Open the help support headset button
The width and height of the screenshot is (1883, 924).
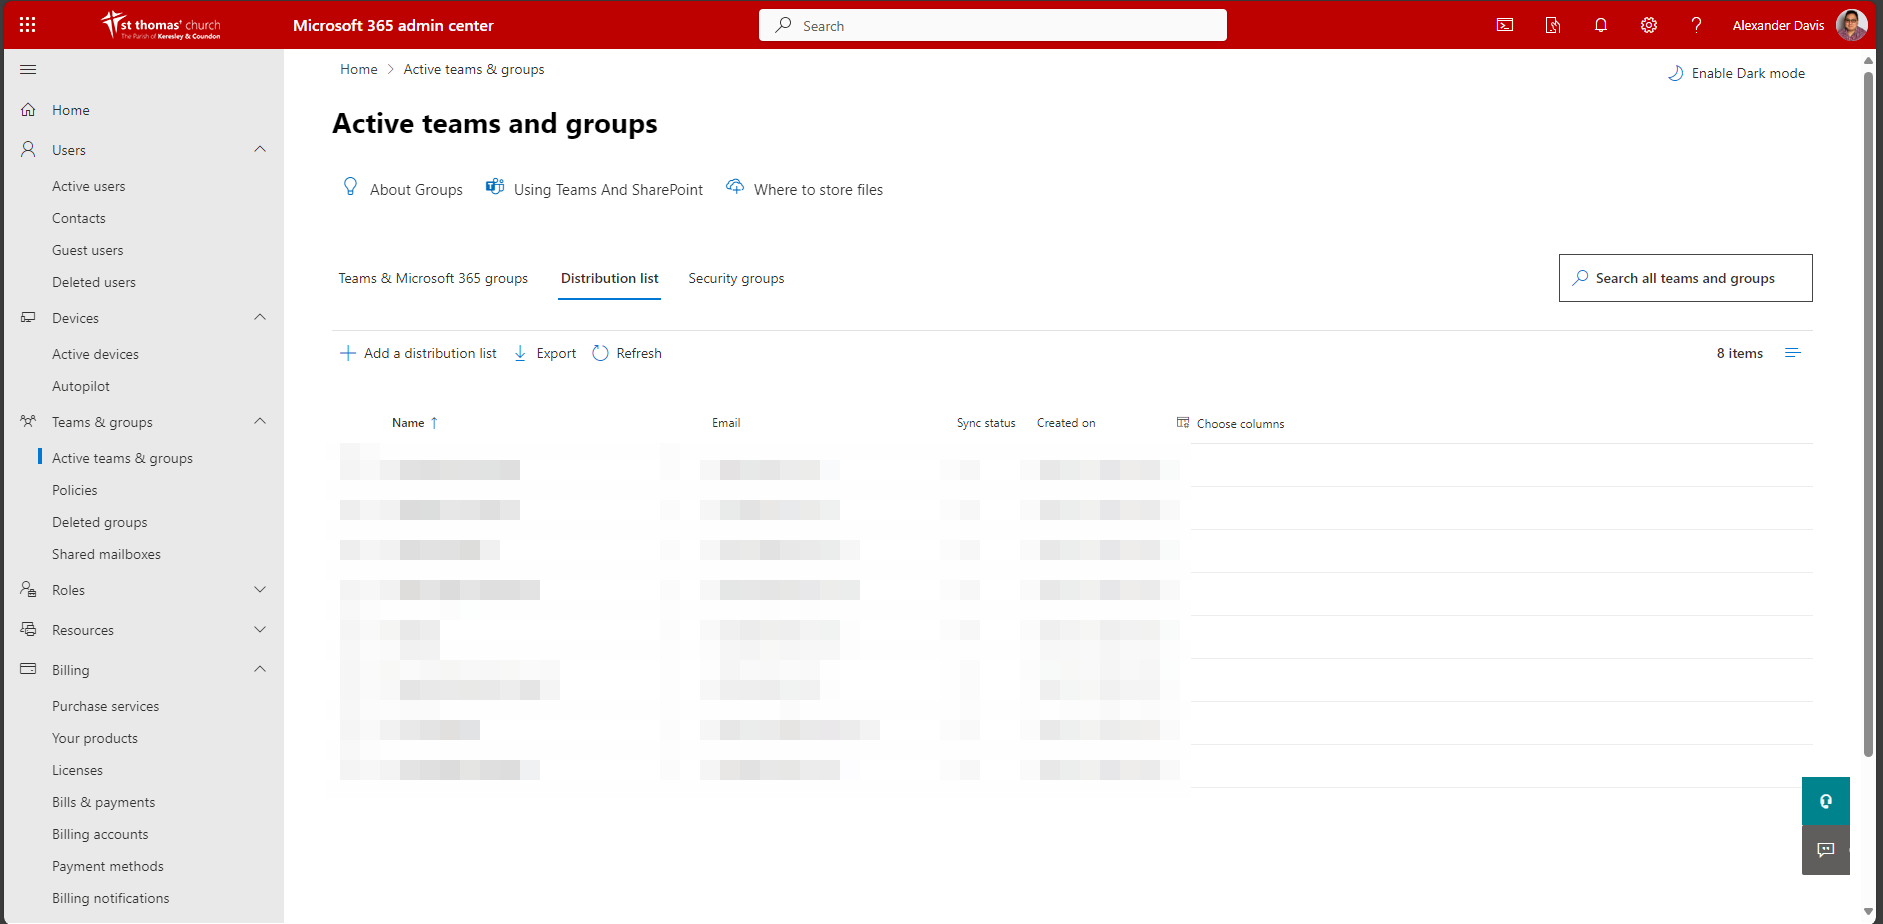point(1826,801)
